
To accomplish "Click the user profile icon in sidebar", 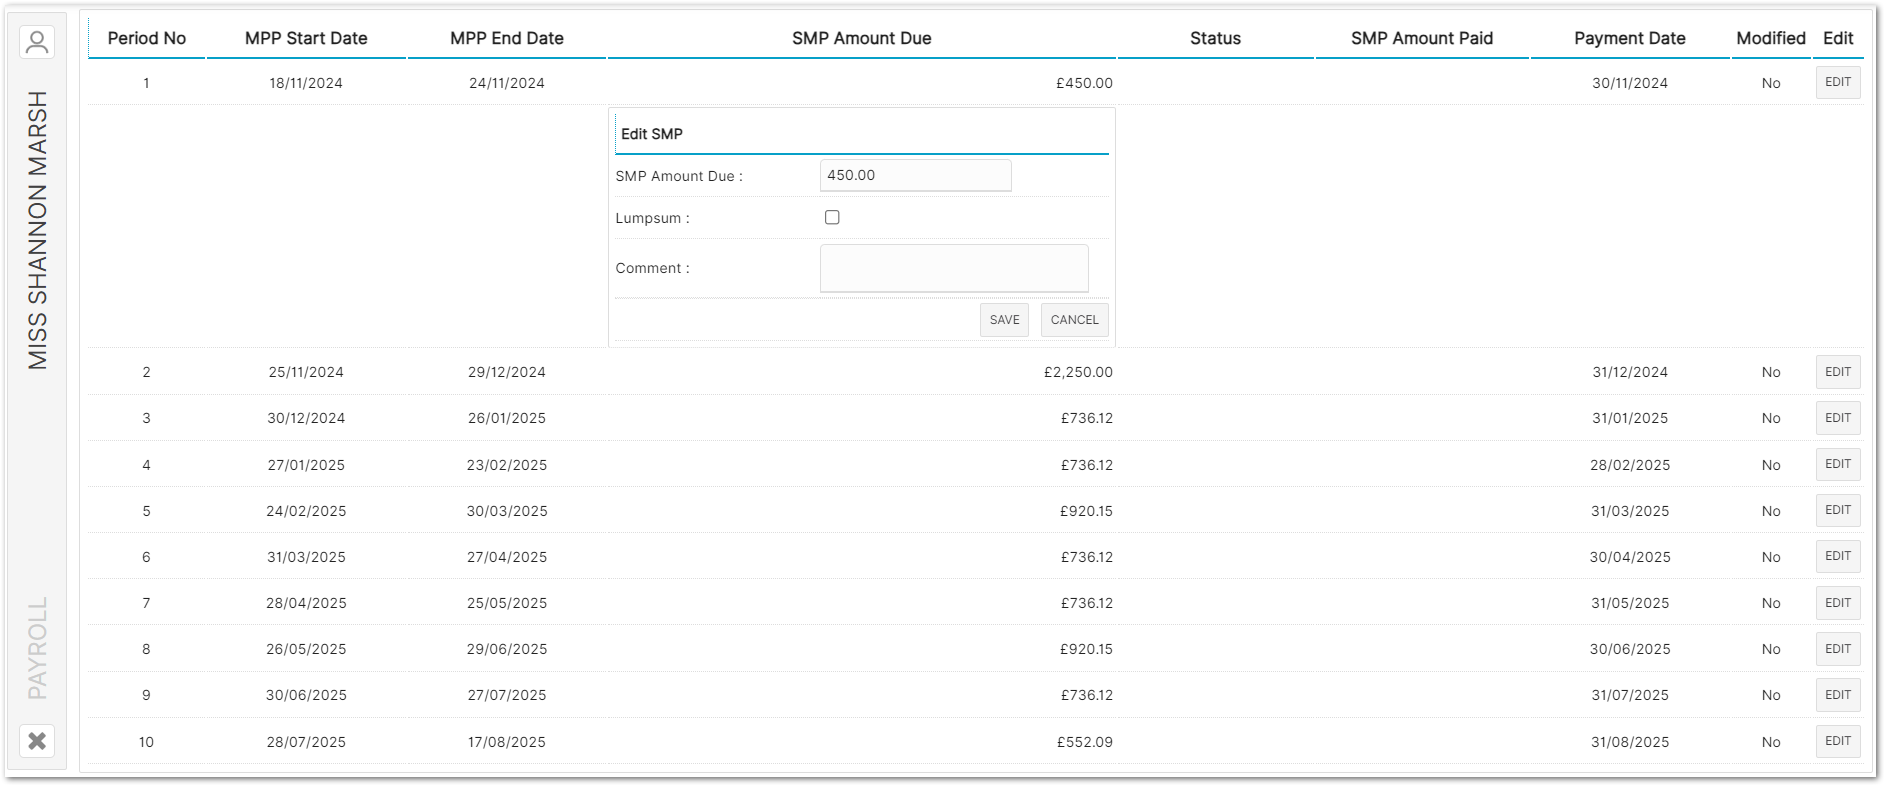I will tap(37, 42).
